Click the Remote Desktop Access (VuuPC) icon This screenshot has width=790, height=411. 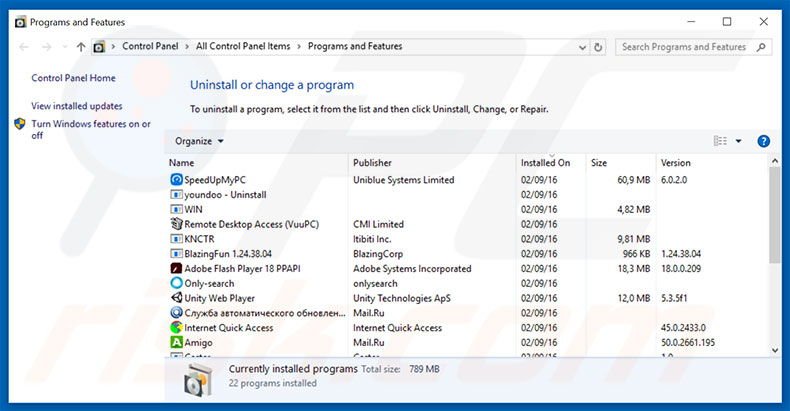coord(176,224)
